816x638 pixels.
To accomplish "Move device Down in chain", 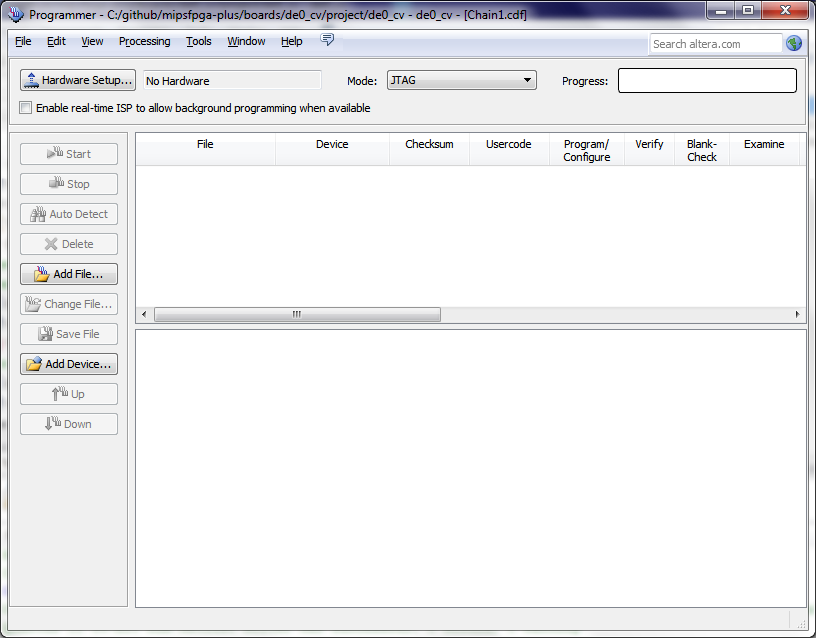I will 69,424.
